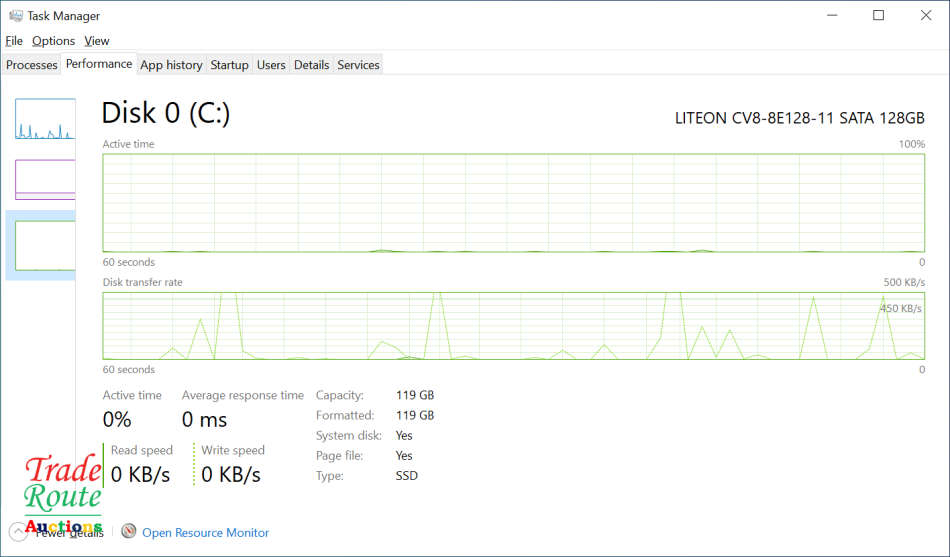The height and width of the screenshot is (557, 950).
Task: Switch to the Users tab
Action: (x=271, y=65)
